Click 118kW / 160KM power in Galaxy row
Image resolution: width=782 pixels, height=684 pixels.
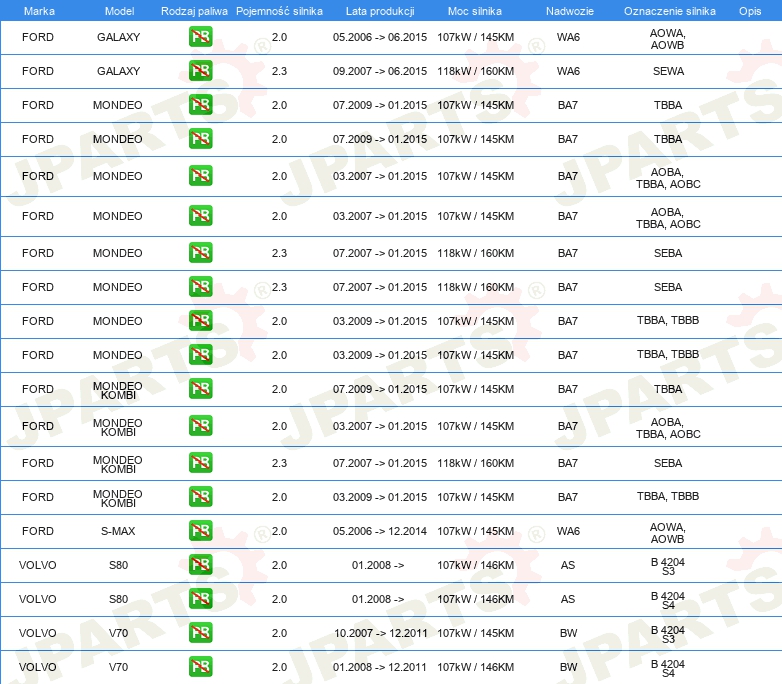[475, 71]
